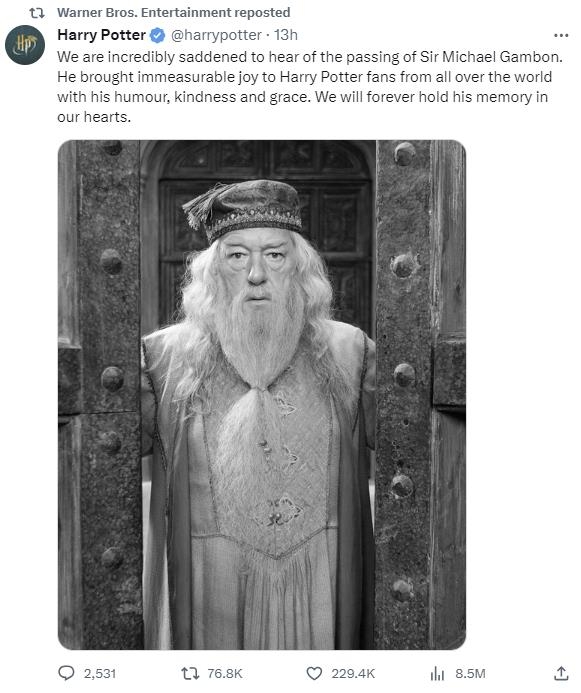The width and height of the screenshot is (581, 693).
Task: Like the post with the heart icon
Action: point(314,674)
